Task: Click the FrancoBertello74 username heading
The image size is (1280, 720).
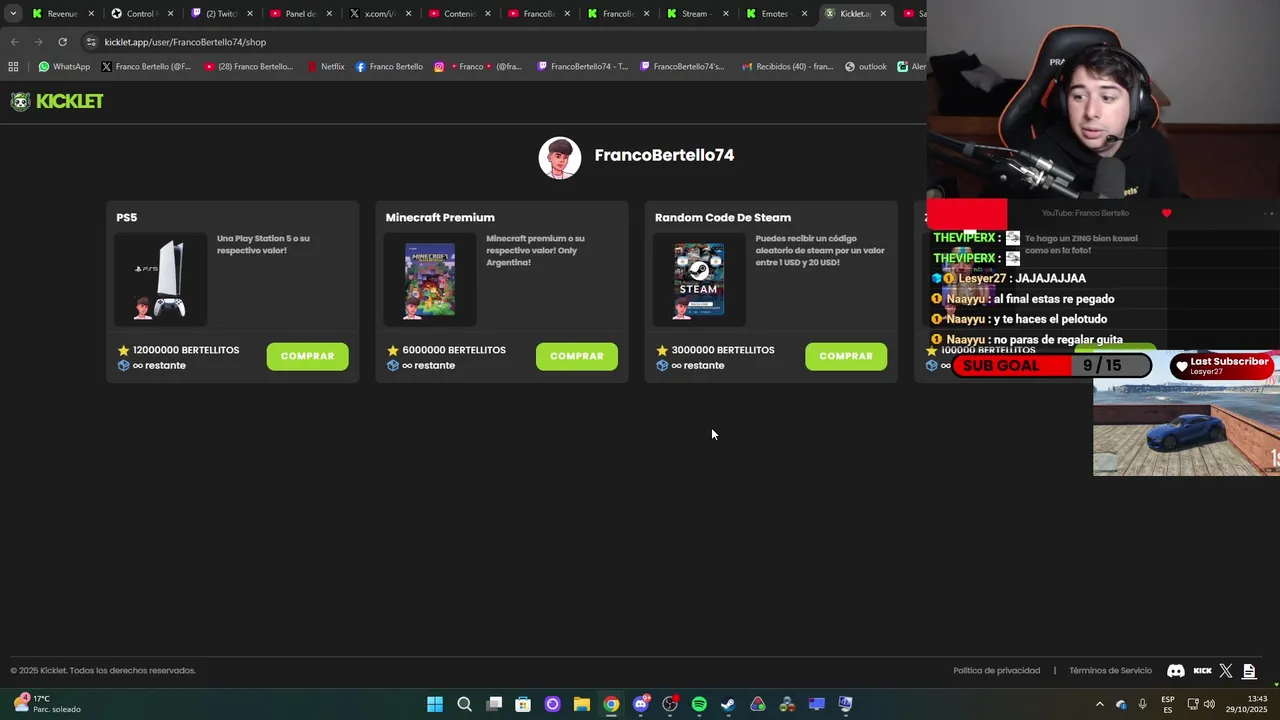Action: [x=664, y=155]
